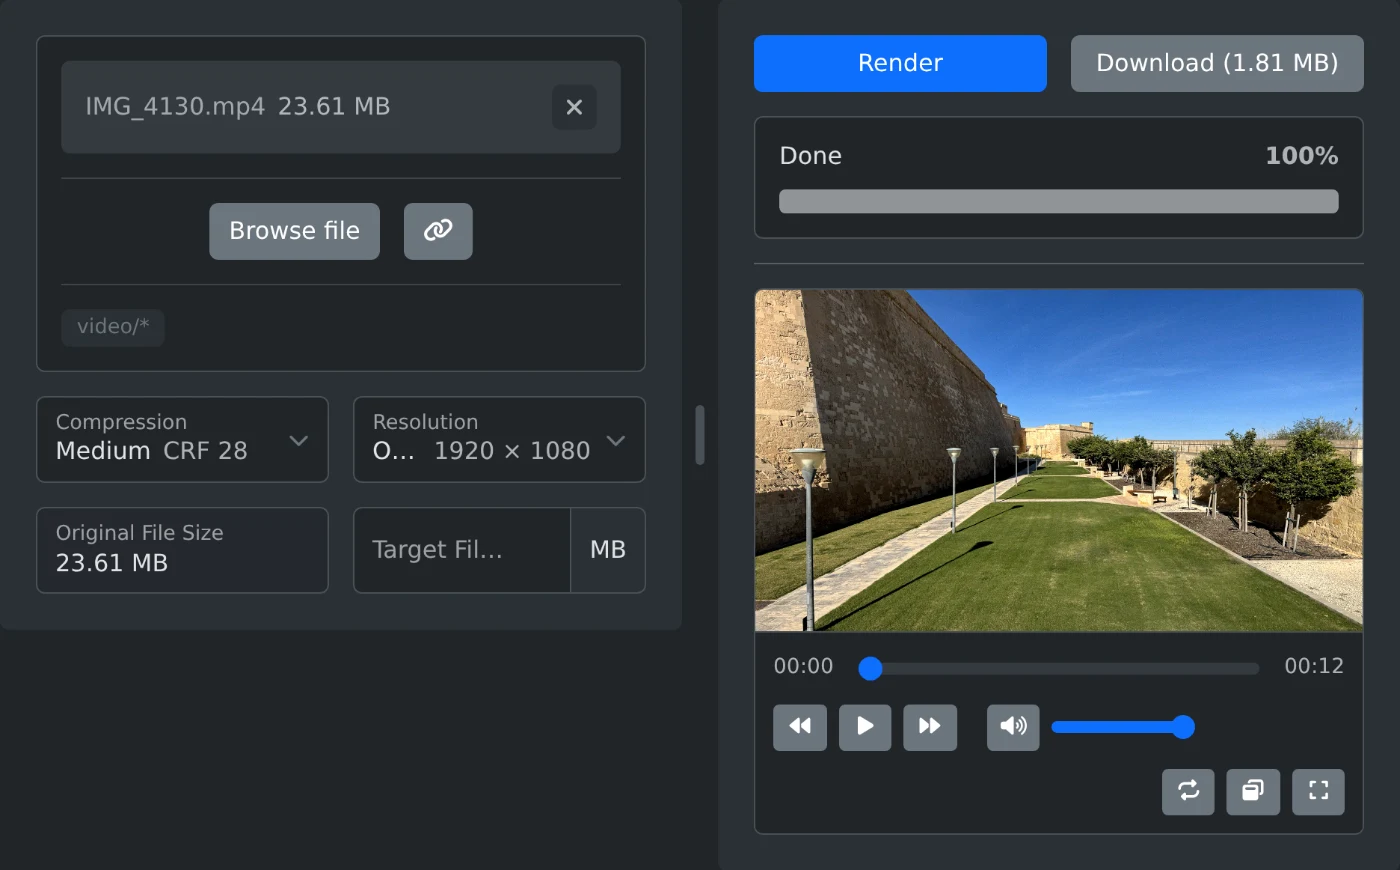The height and width of the screenshot is (870, 1400).
Task: Click the 00:12 duration timestamp
Action: [x=1314, y=666]
